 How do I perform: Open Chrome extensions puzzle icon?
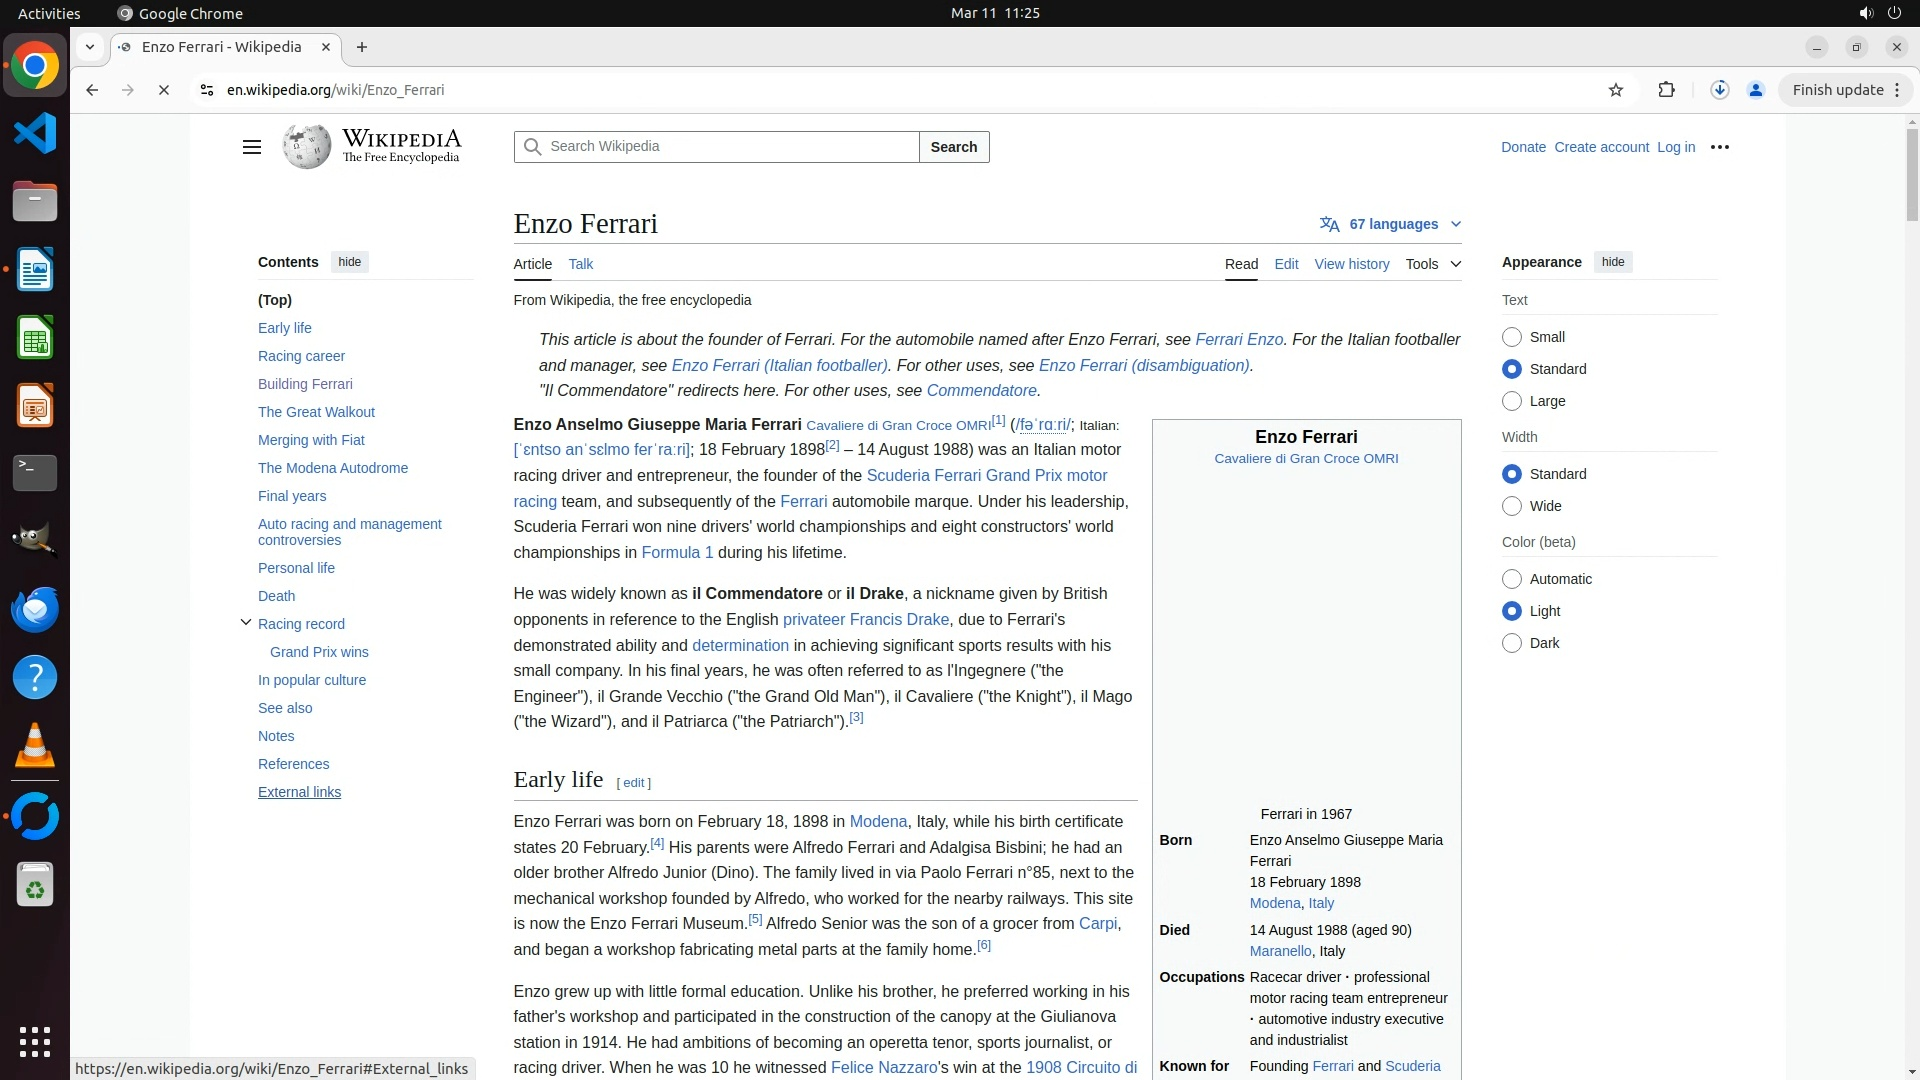click(1666, 90)
